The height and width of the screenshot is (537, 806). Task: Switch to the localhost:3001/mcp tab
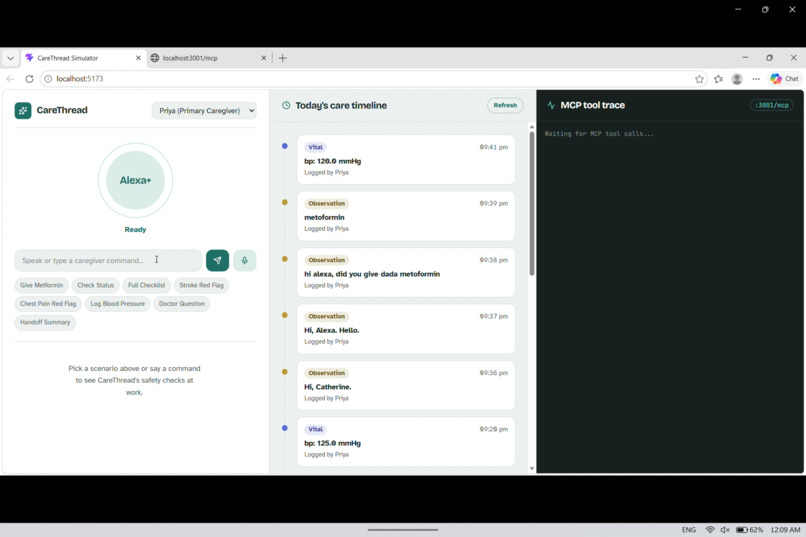point(208,58)
